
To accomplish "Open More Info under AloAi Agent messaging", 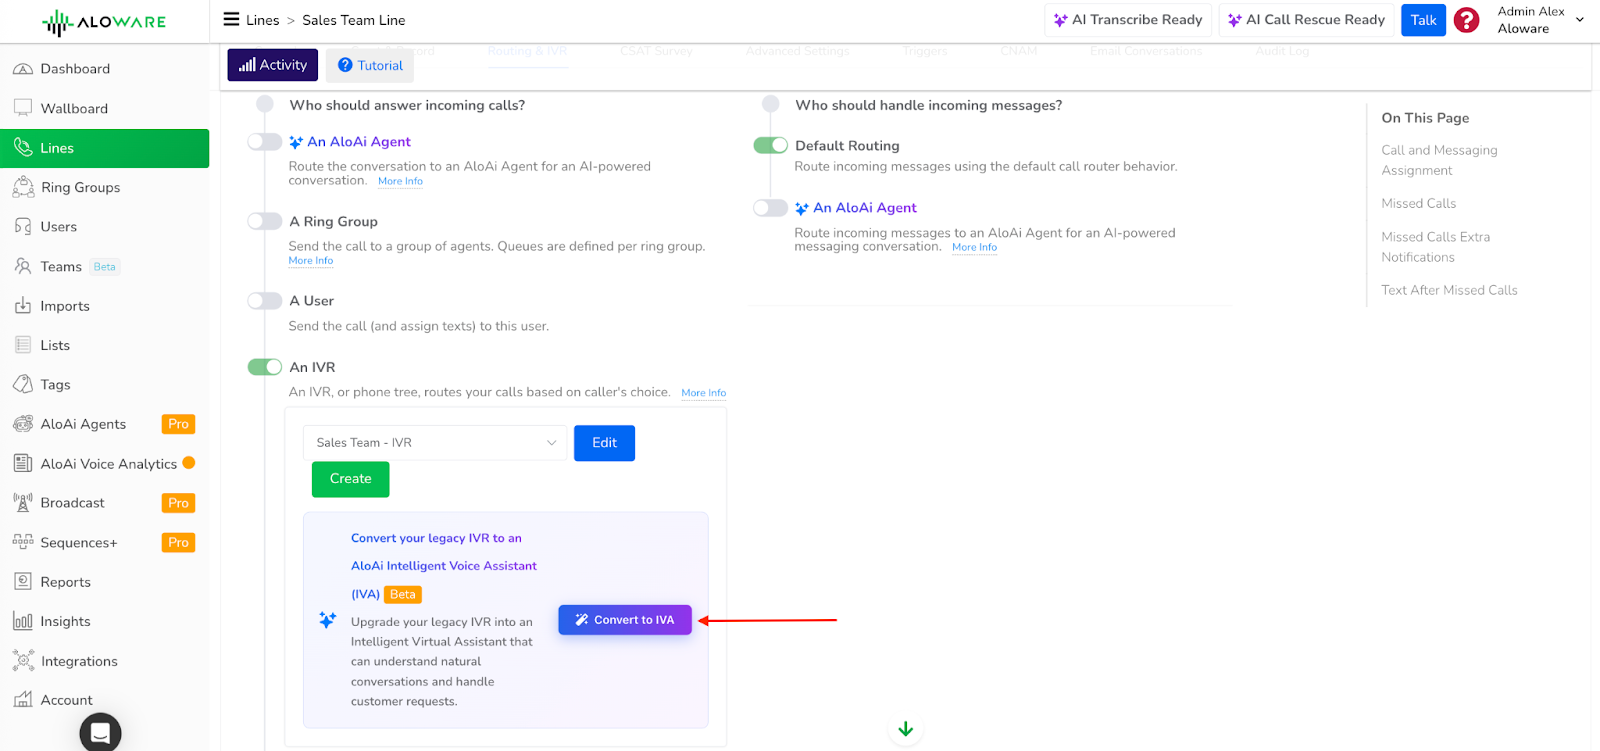I will [x=975, y=247].
